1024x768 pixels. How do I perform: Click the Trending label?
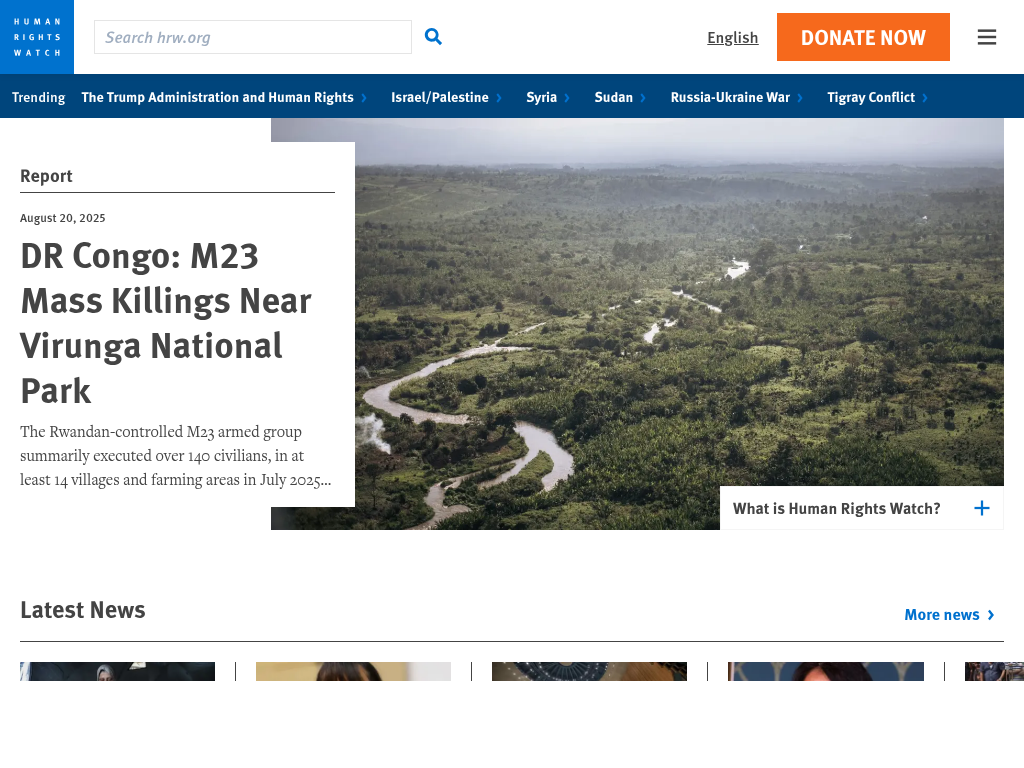pos(39,97)
